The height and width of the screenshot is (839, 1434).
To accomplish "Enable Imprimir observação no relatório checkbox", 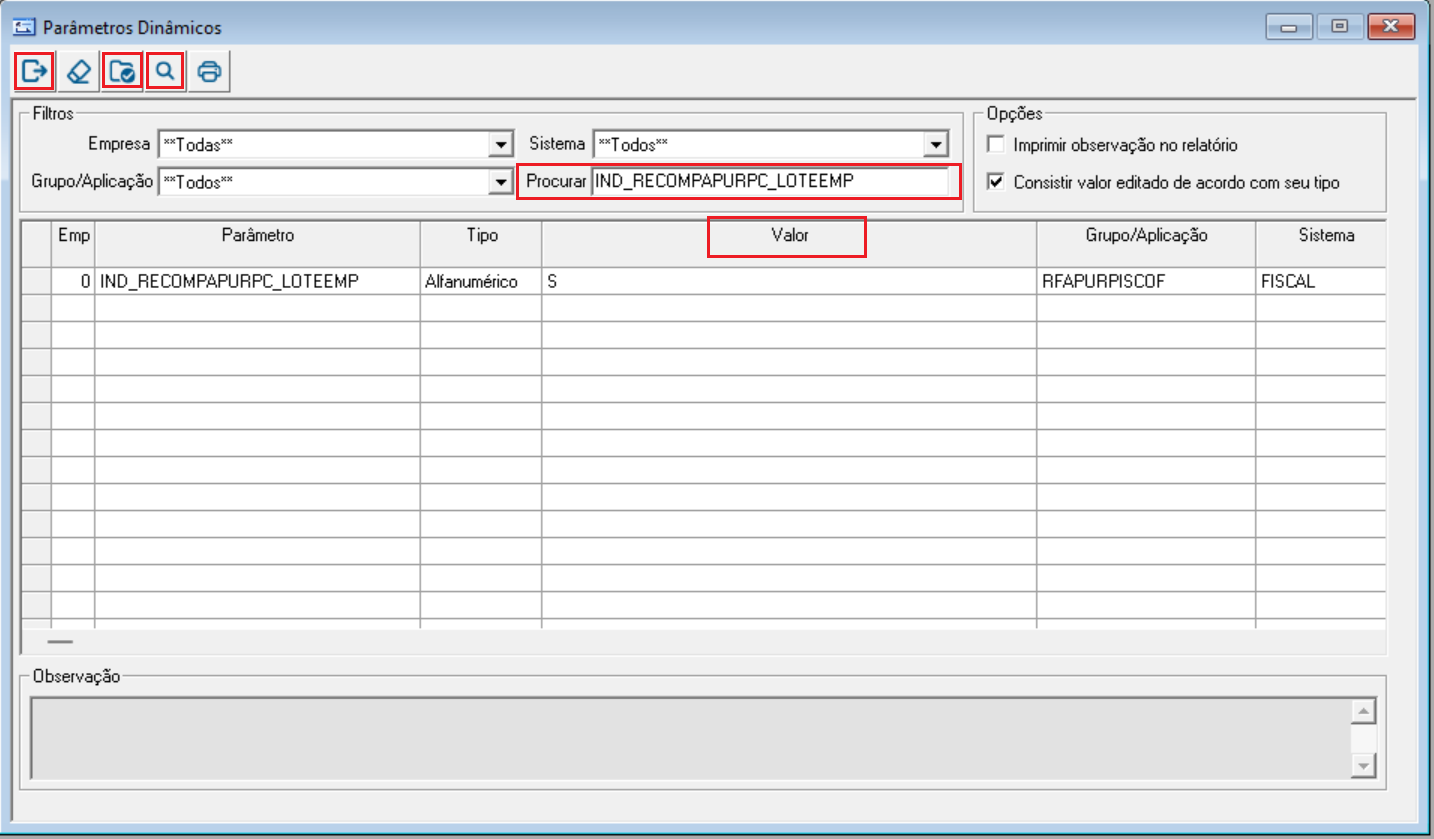I will pyautogui.click(x=996, y=145).
